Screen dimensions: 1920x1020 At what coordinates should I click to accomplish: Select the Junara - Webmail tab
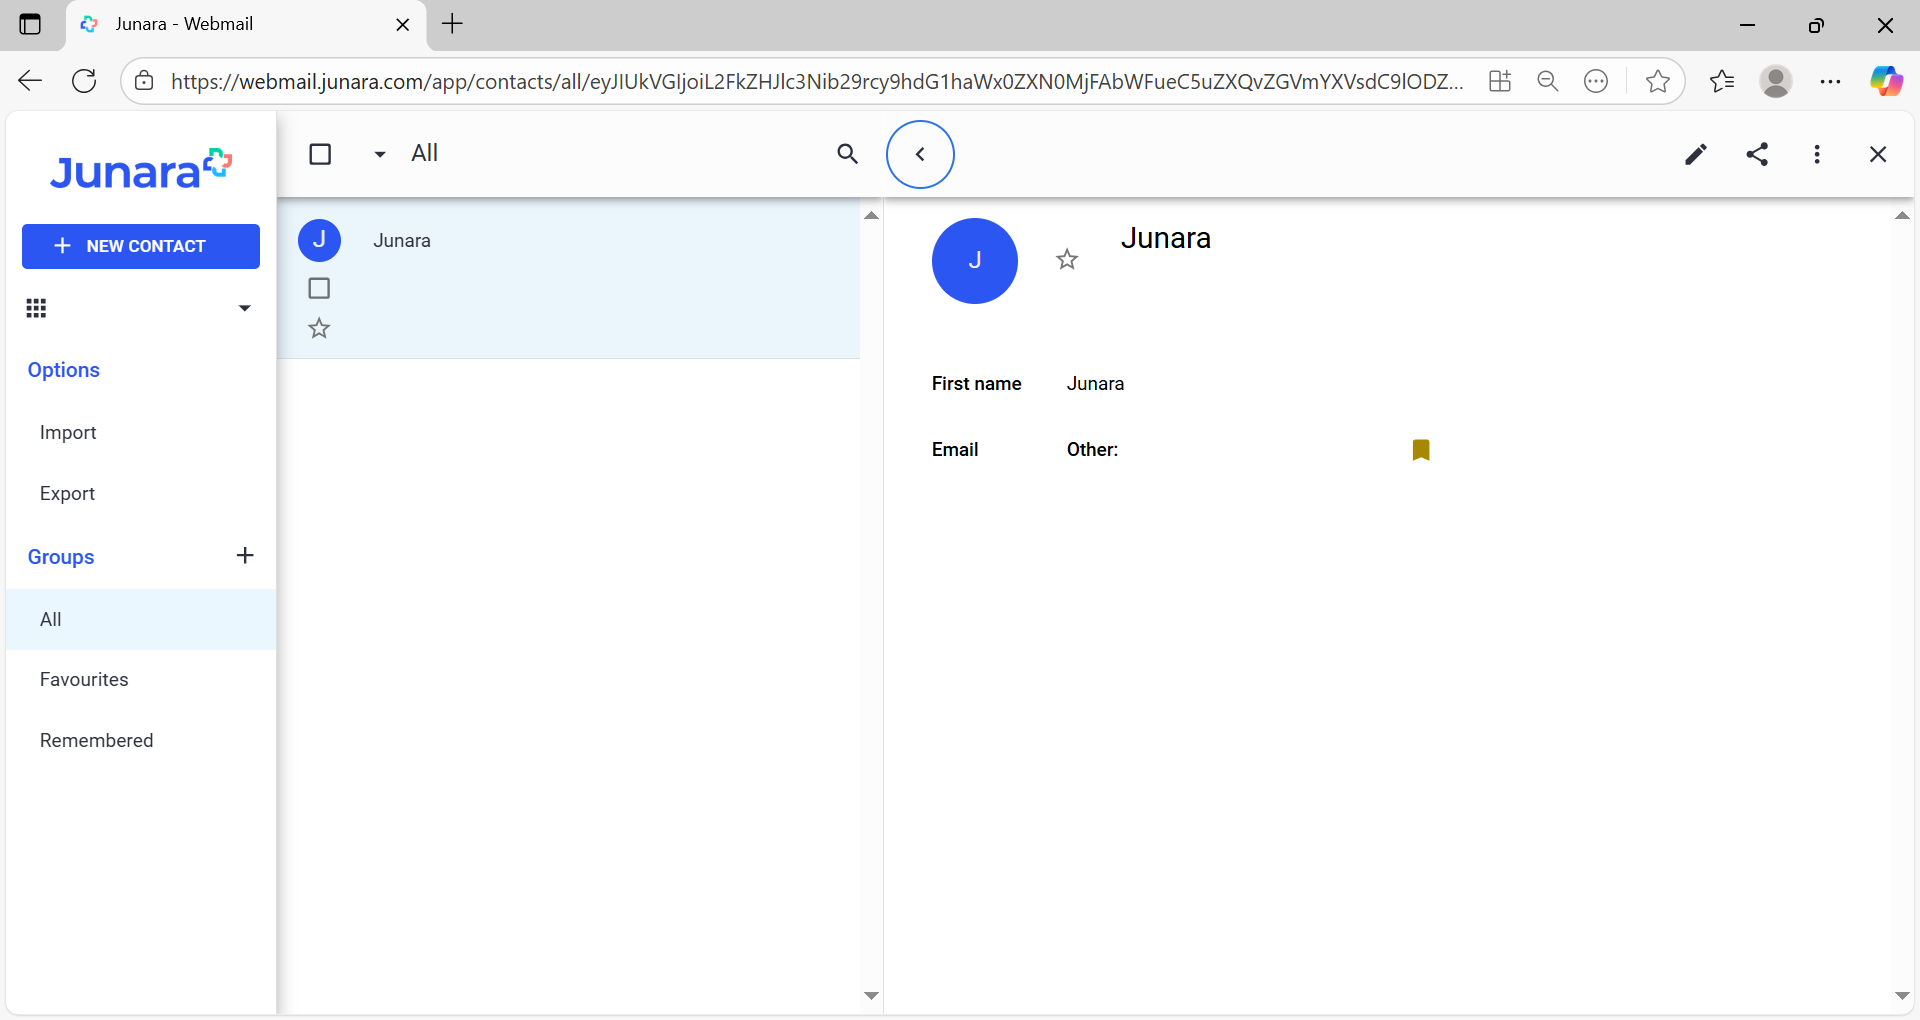coord(246,24)
